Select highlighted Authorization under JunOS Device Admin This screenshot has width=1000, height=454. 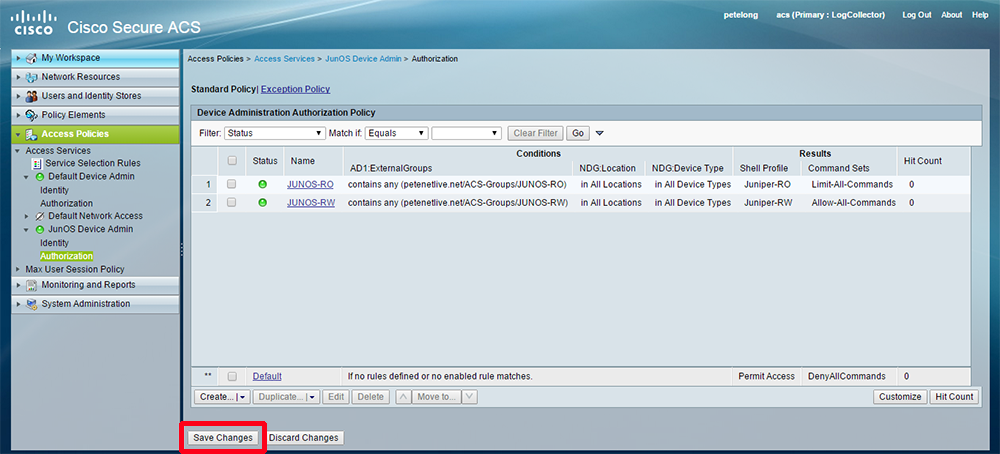pos(66,256)
